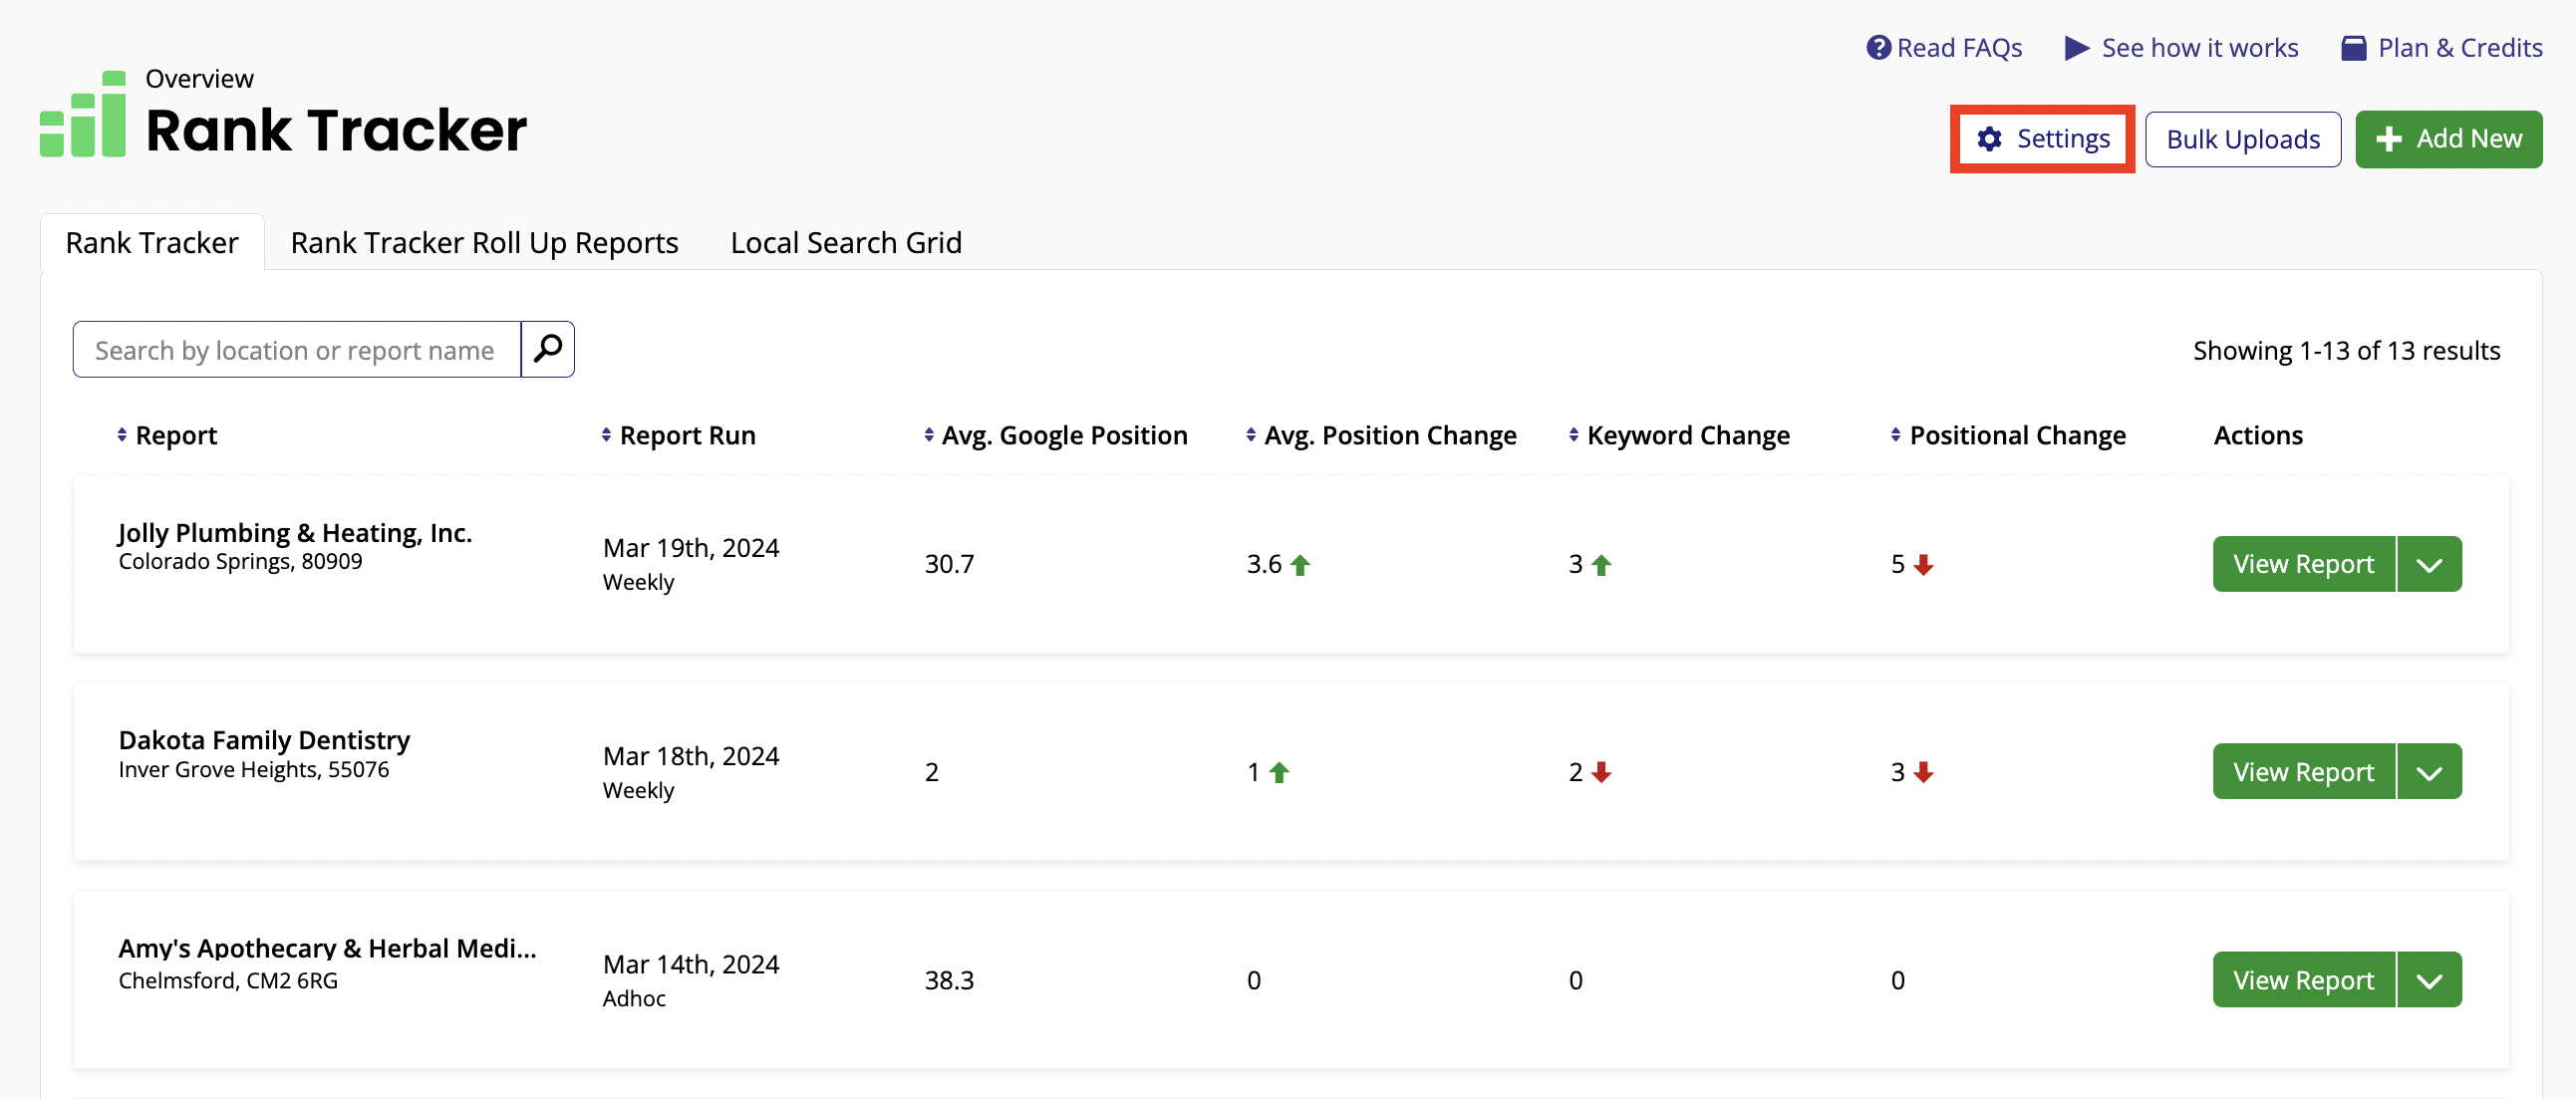The image size is (2576, 1099).
Task: Expand actions dropdown for Dakota Family Dentistry row
Action: [2430, 772]
